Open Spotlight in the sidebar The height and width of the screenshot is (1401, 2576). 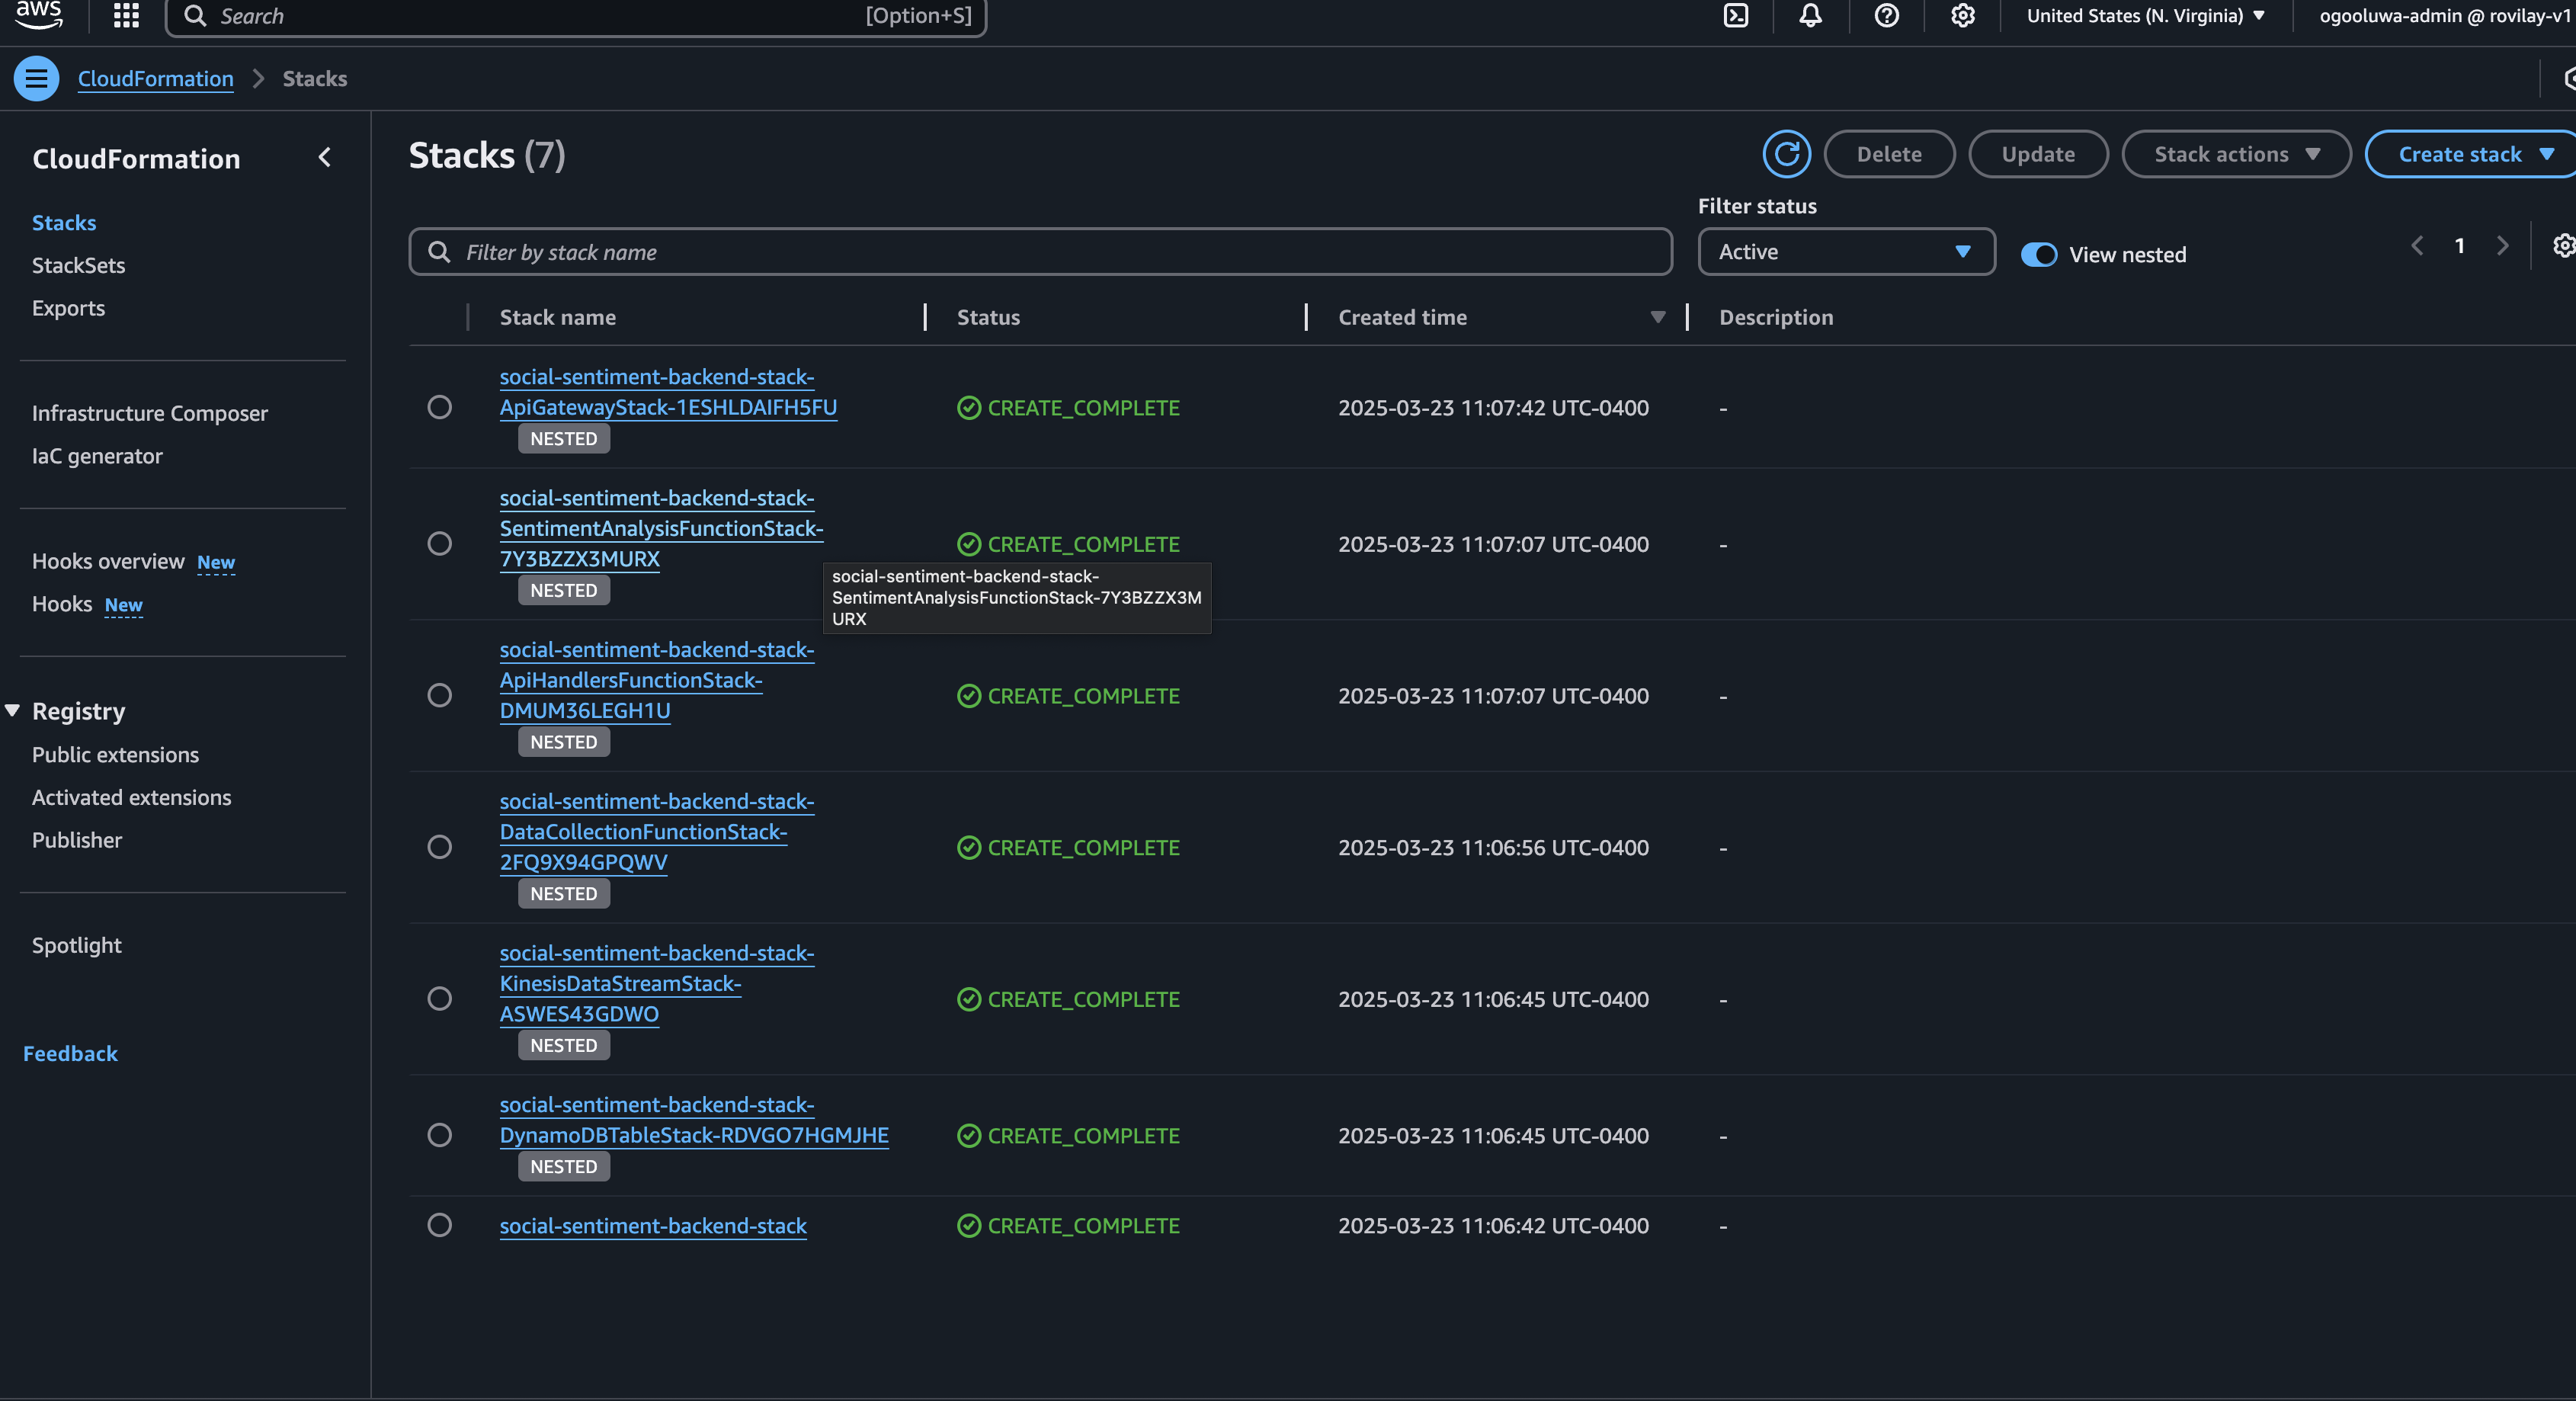(77, 945)
